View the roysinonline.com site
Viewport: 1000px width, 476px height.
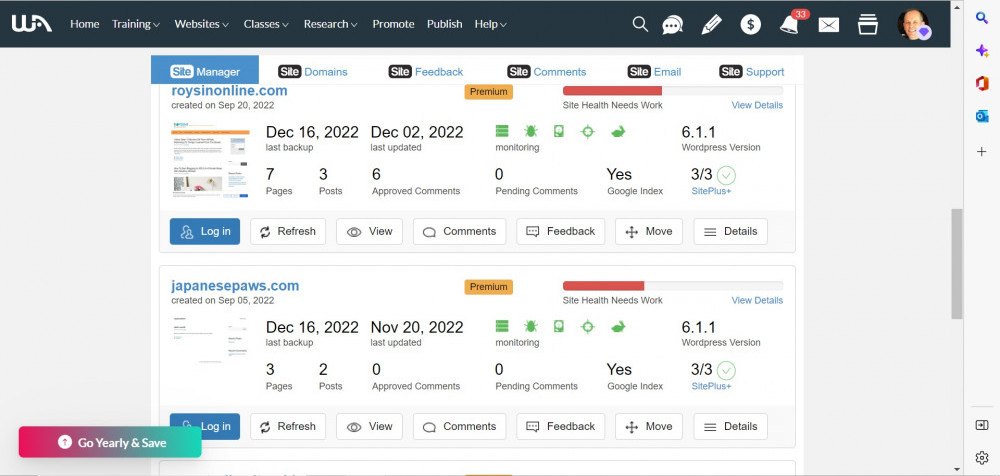(x=369, y=232)
